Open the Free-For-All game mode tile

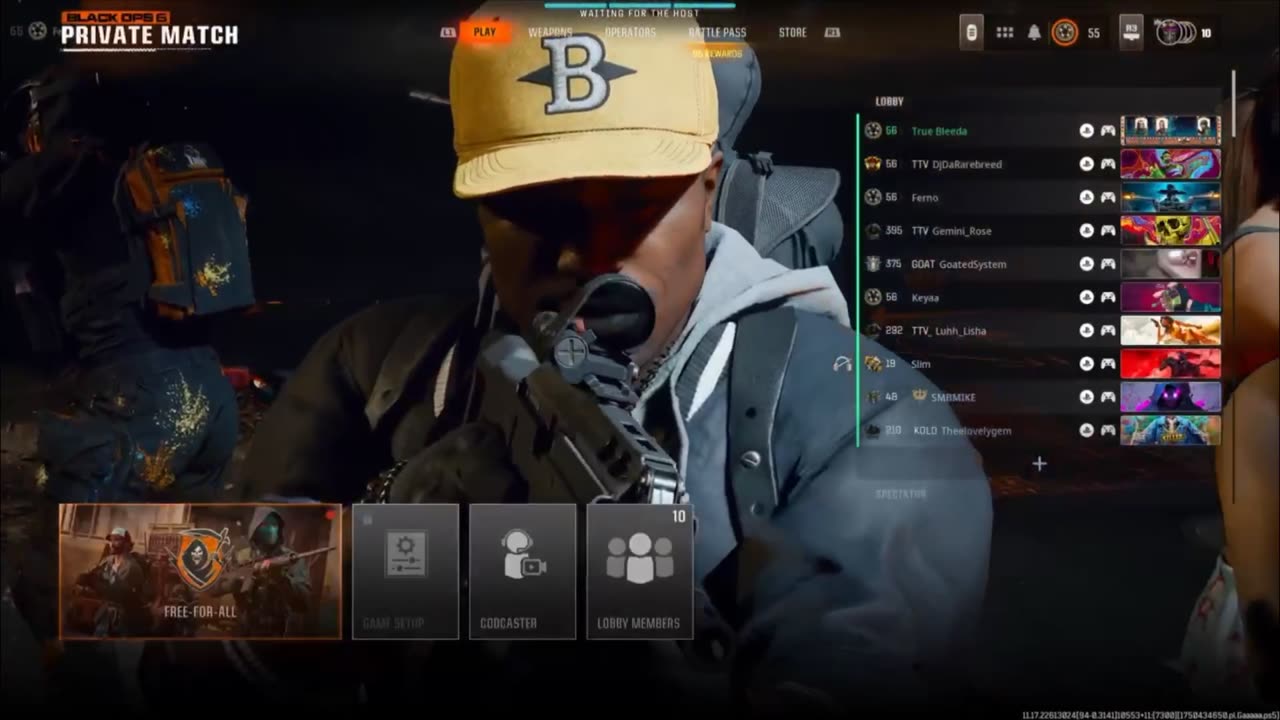coord(200,571)
